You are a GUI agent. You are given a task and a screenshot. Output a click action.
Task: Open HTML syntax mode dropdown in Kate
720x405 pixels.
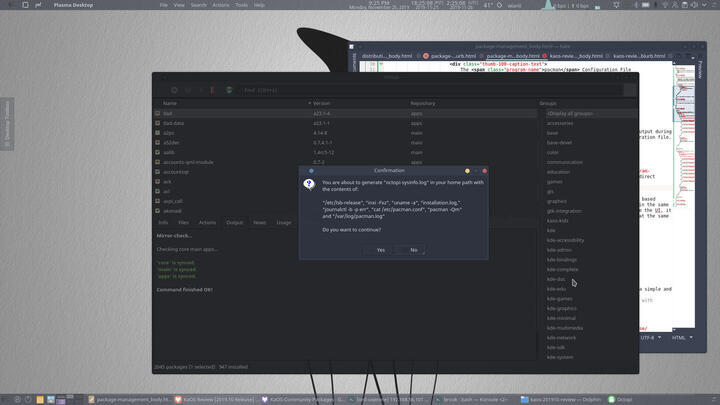point(682,338)
